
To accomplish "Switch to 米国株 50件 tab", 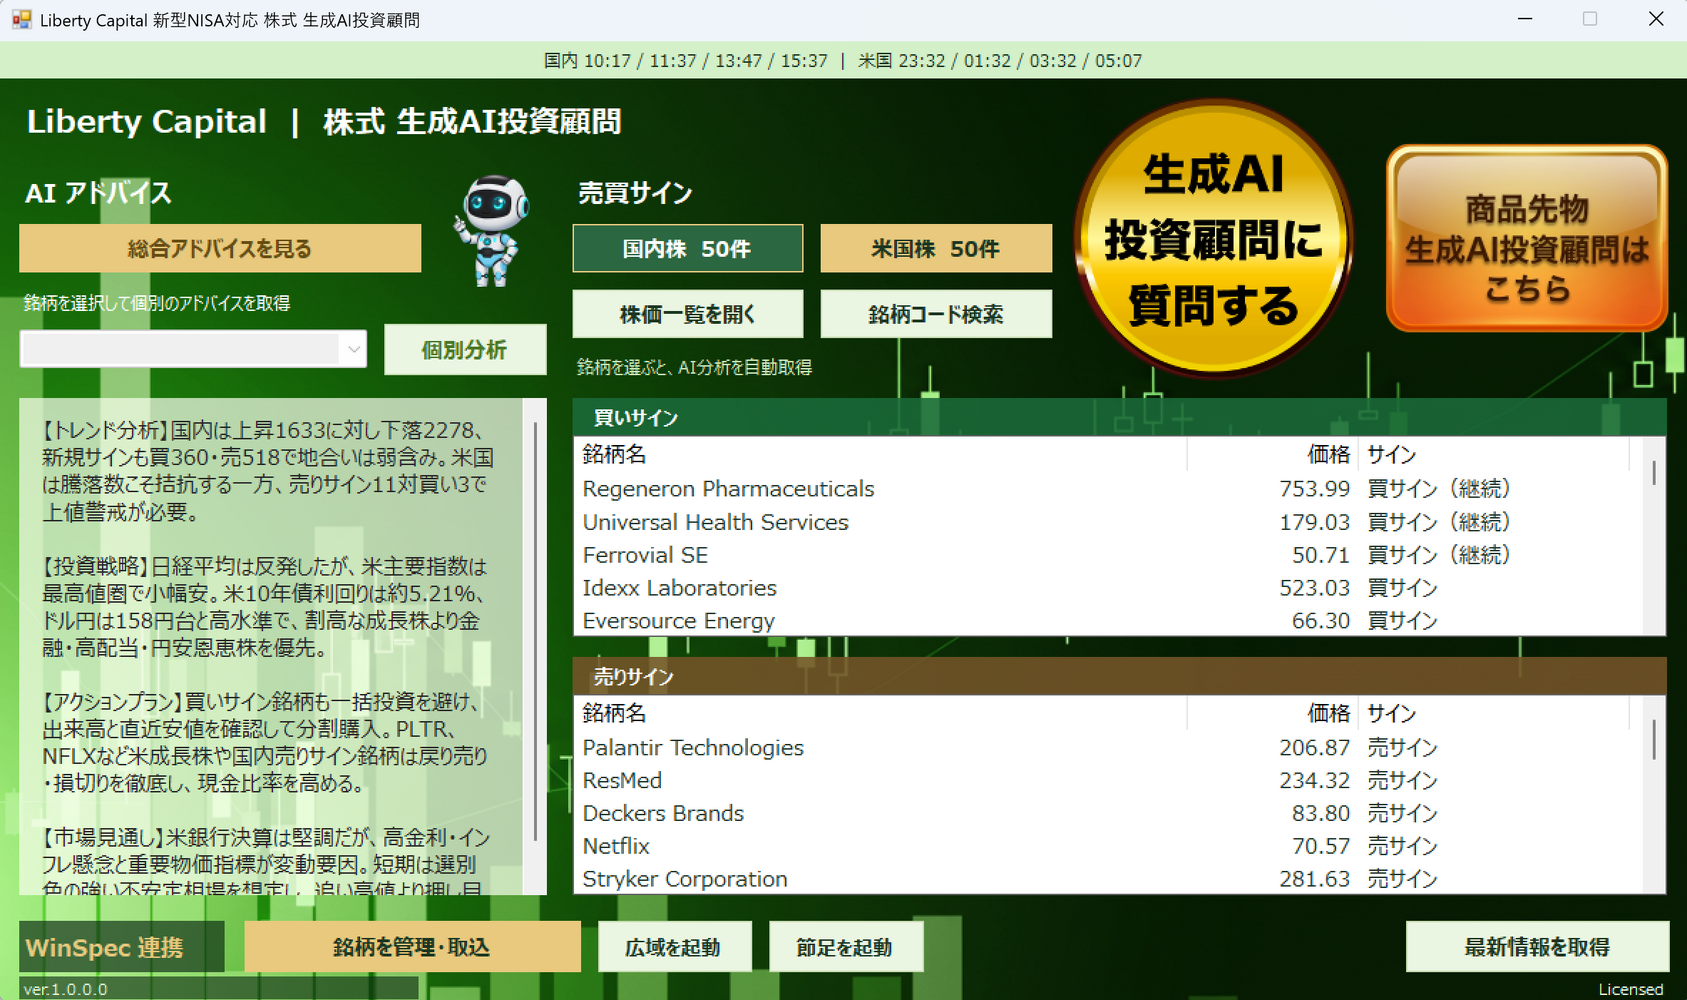I will tap(936, 248).
